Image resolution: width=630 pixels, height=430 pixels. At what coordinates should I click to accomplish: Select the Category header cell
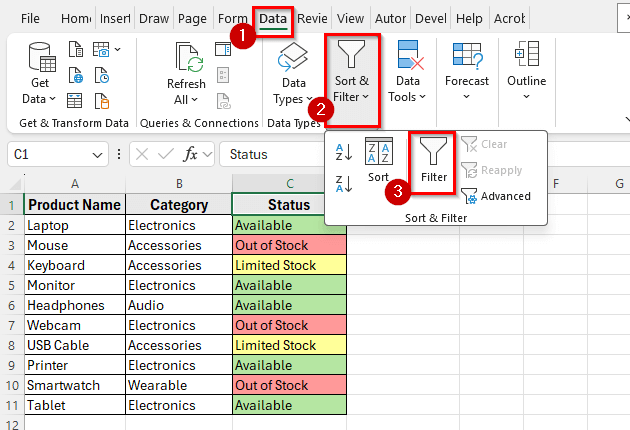point(179,205)
